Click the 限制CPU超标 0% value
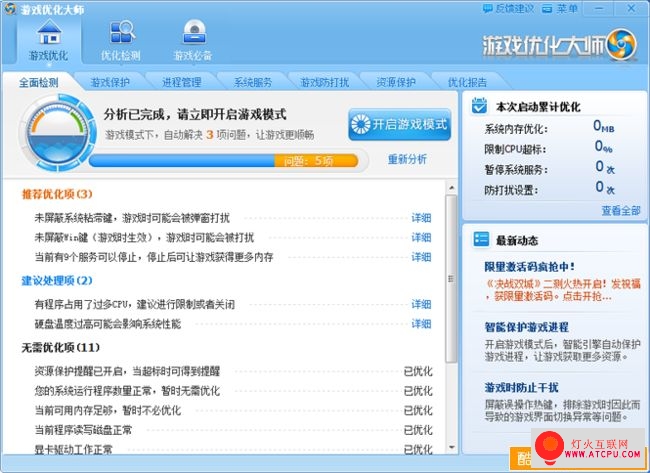The image size is (650, 473). point(604,146)
